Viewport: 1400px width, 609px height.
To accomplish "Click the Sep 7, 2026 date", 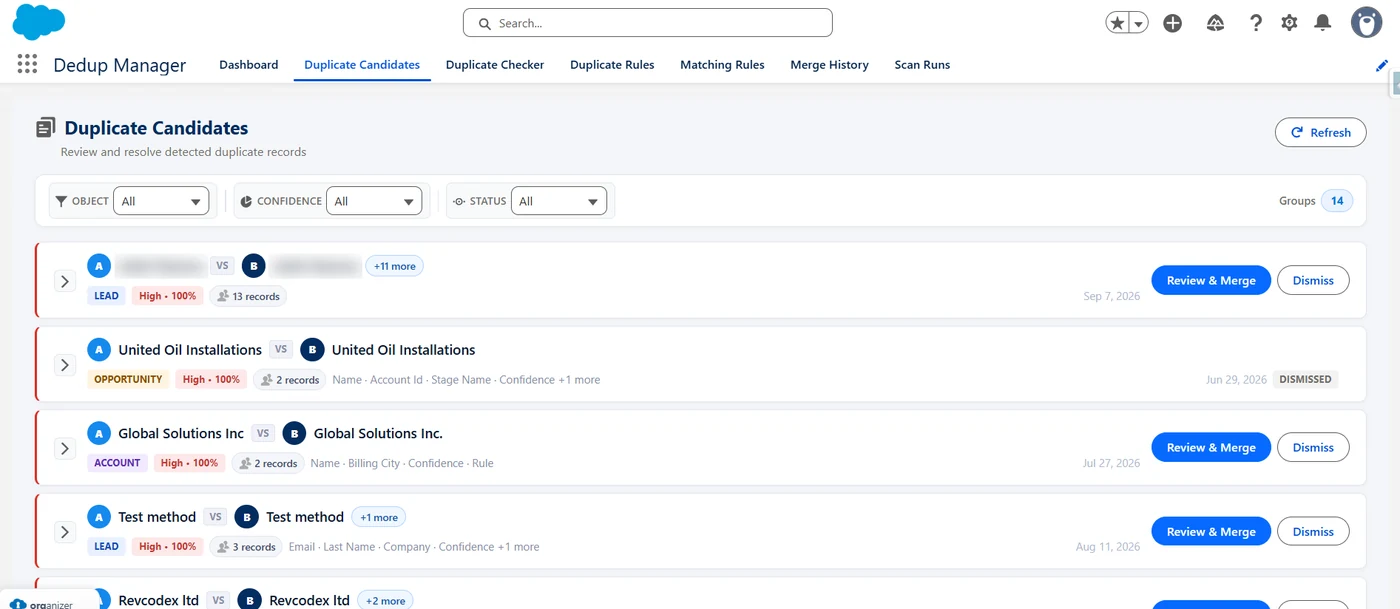I will 1112,297.
